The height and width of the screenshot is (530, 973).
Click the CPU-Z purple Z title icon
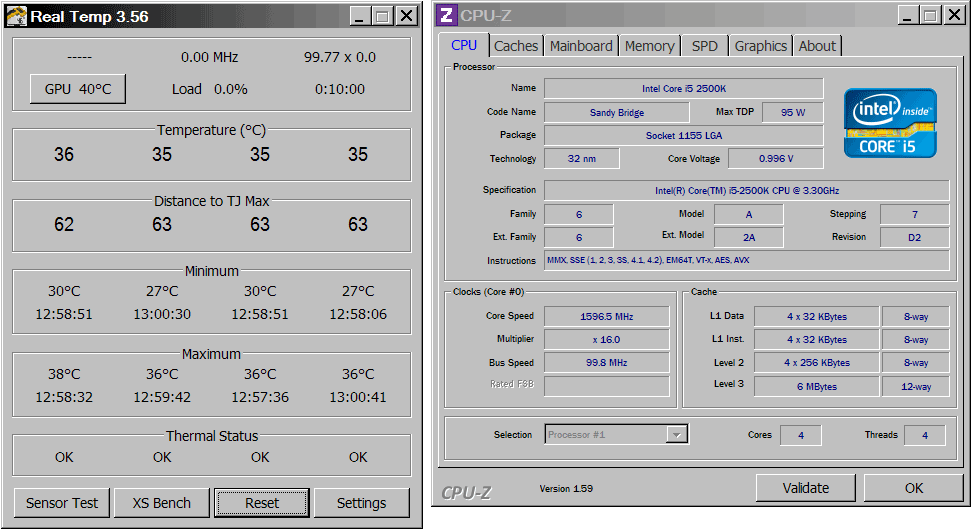coord(447,15)
